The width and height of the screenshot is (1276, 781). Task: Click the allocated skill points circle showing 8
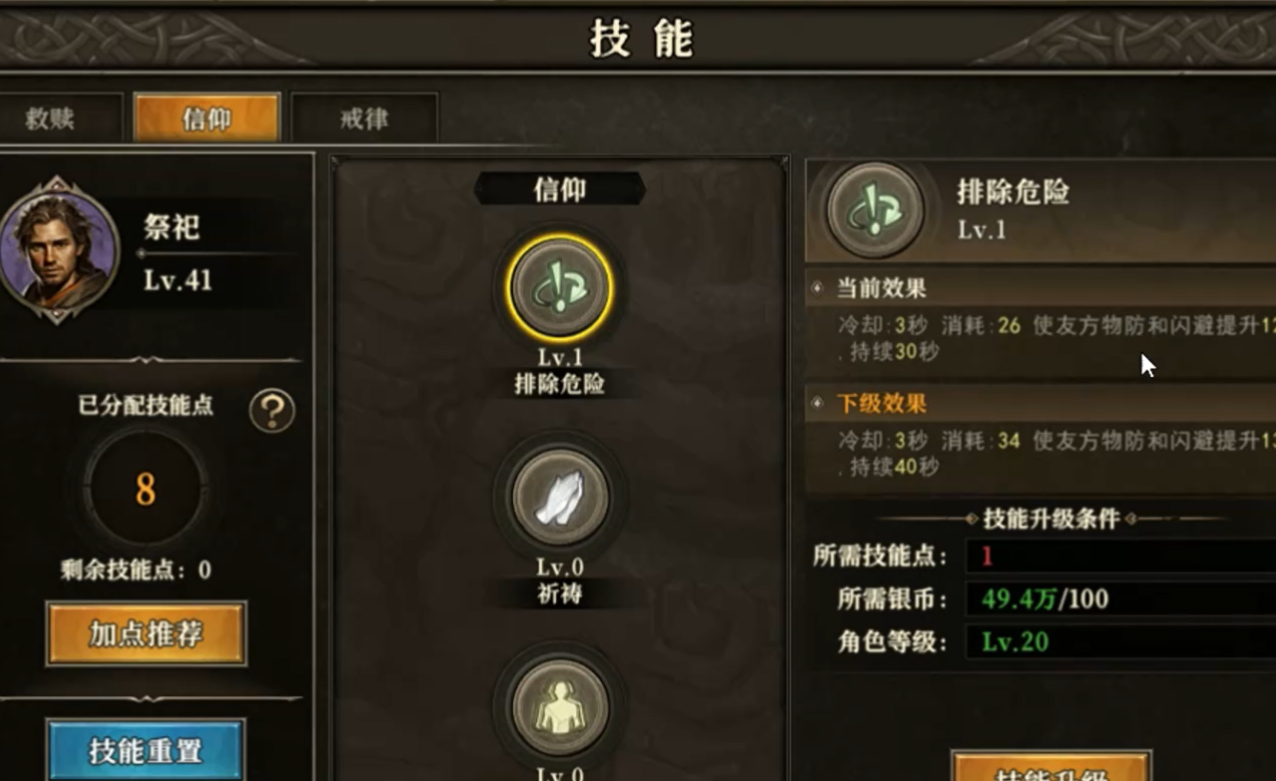tap(146, 490)
